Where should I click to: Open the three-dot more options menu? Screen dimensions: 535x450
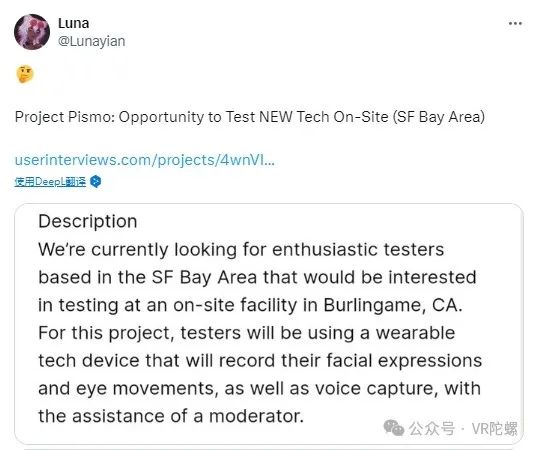pos(515,24)
